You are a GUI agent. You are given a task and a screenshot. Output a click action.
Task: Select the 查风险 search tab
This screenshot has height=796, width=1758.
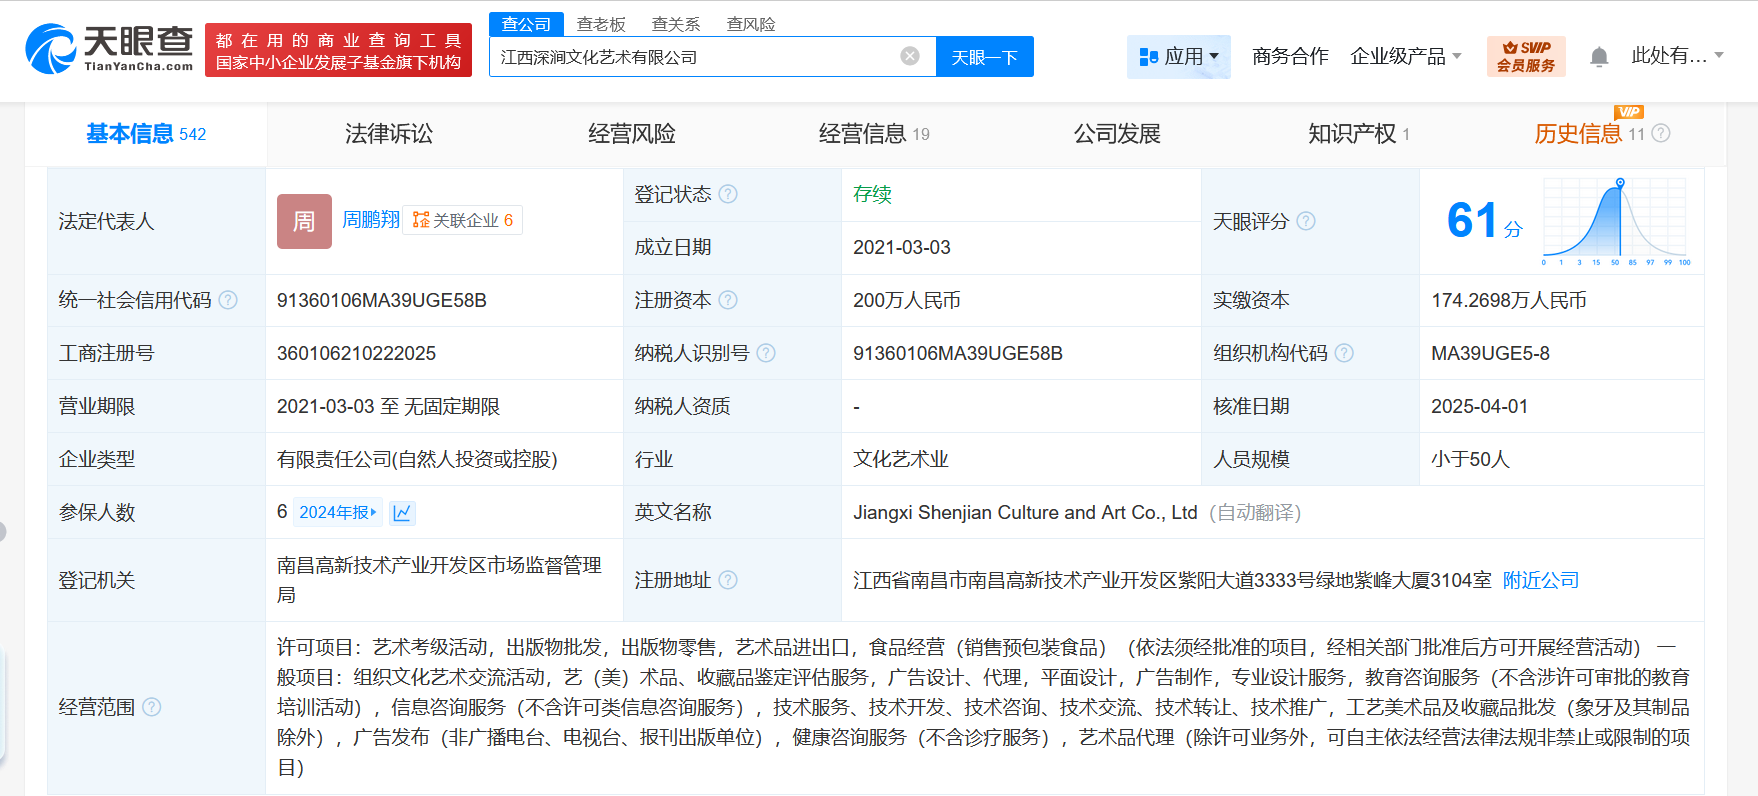751,24
